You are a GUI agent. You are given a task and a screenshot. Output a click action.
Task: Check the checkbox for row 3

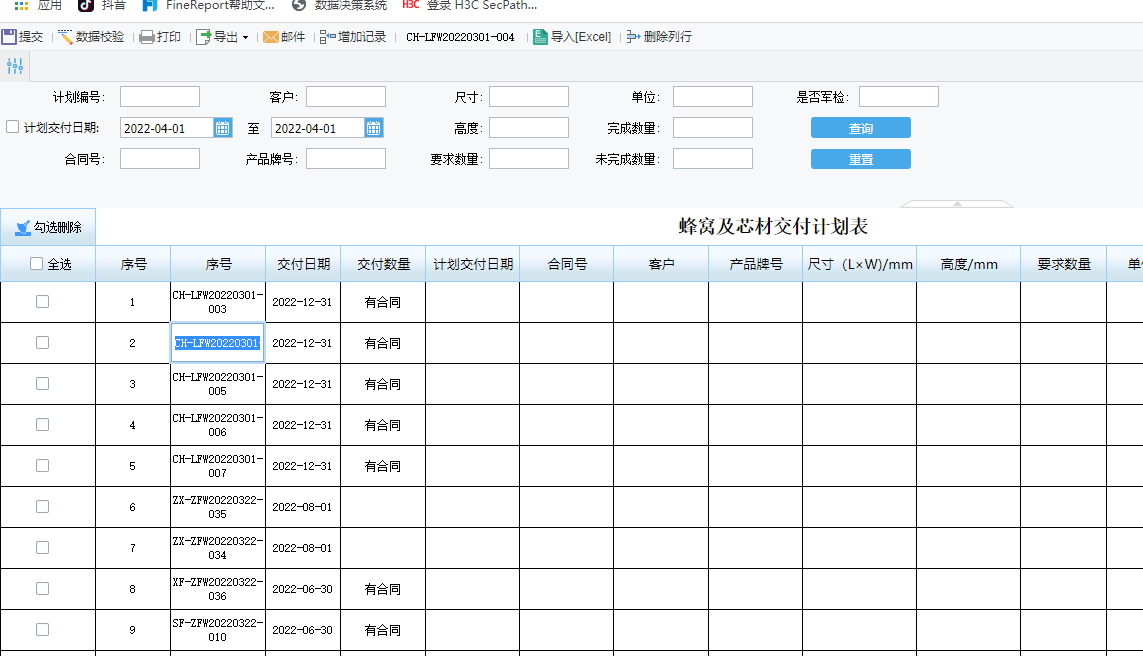(x=42, y=383)
